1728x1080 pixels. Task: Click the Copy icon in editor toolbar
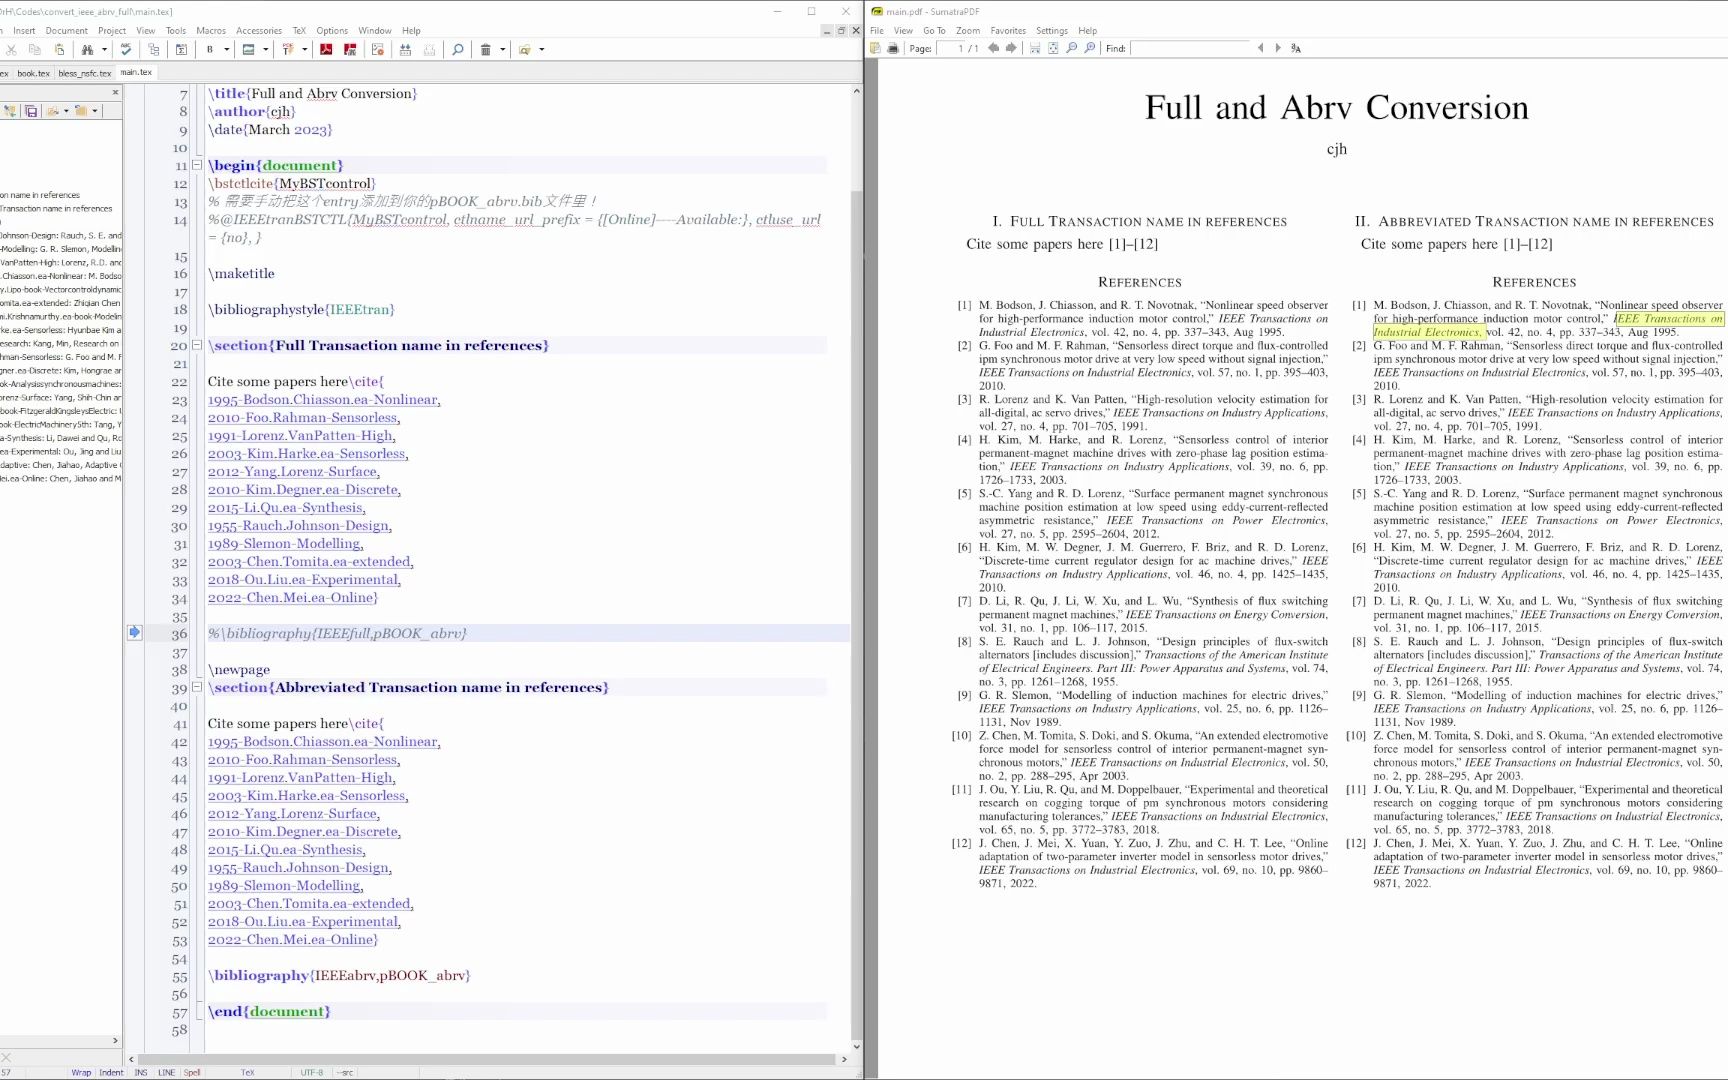(x=34, y=49)
